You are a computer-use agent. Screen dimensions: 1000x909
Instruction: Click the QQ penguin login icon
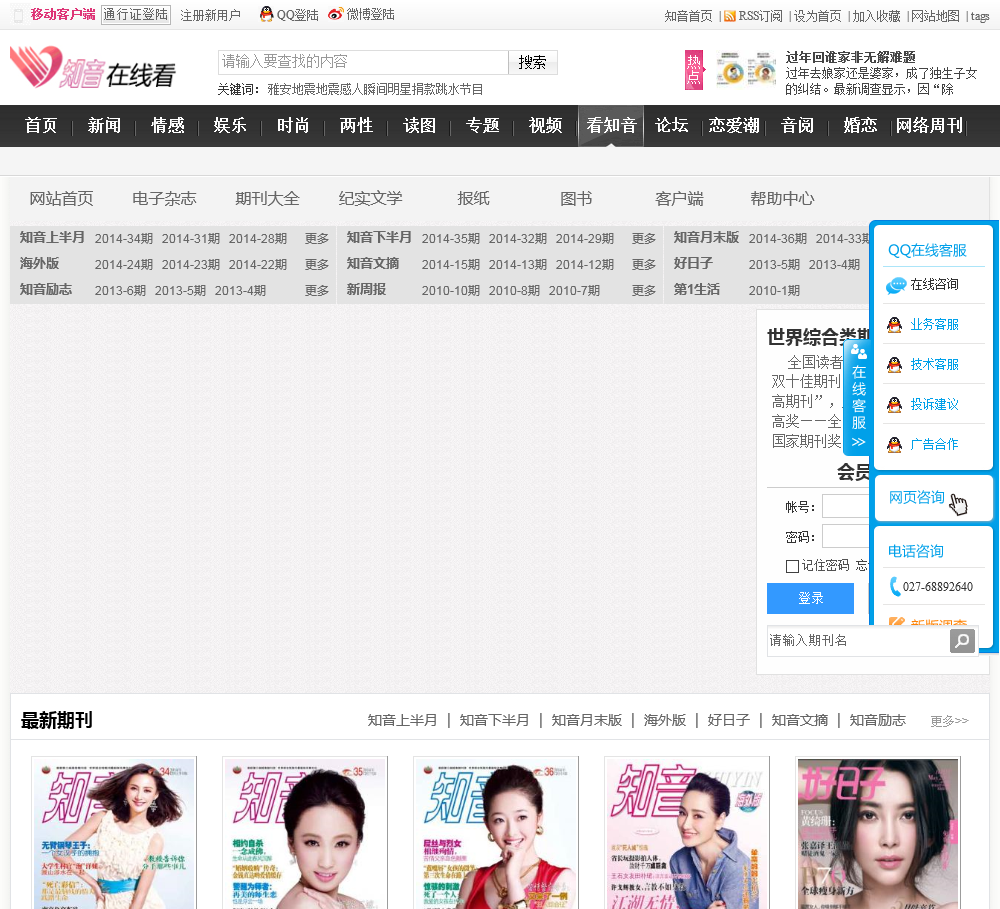(267, 14)
